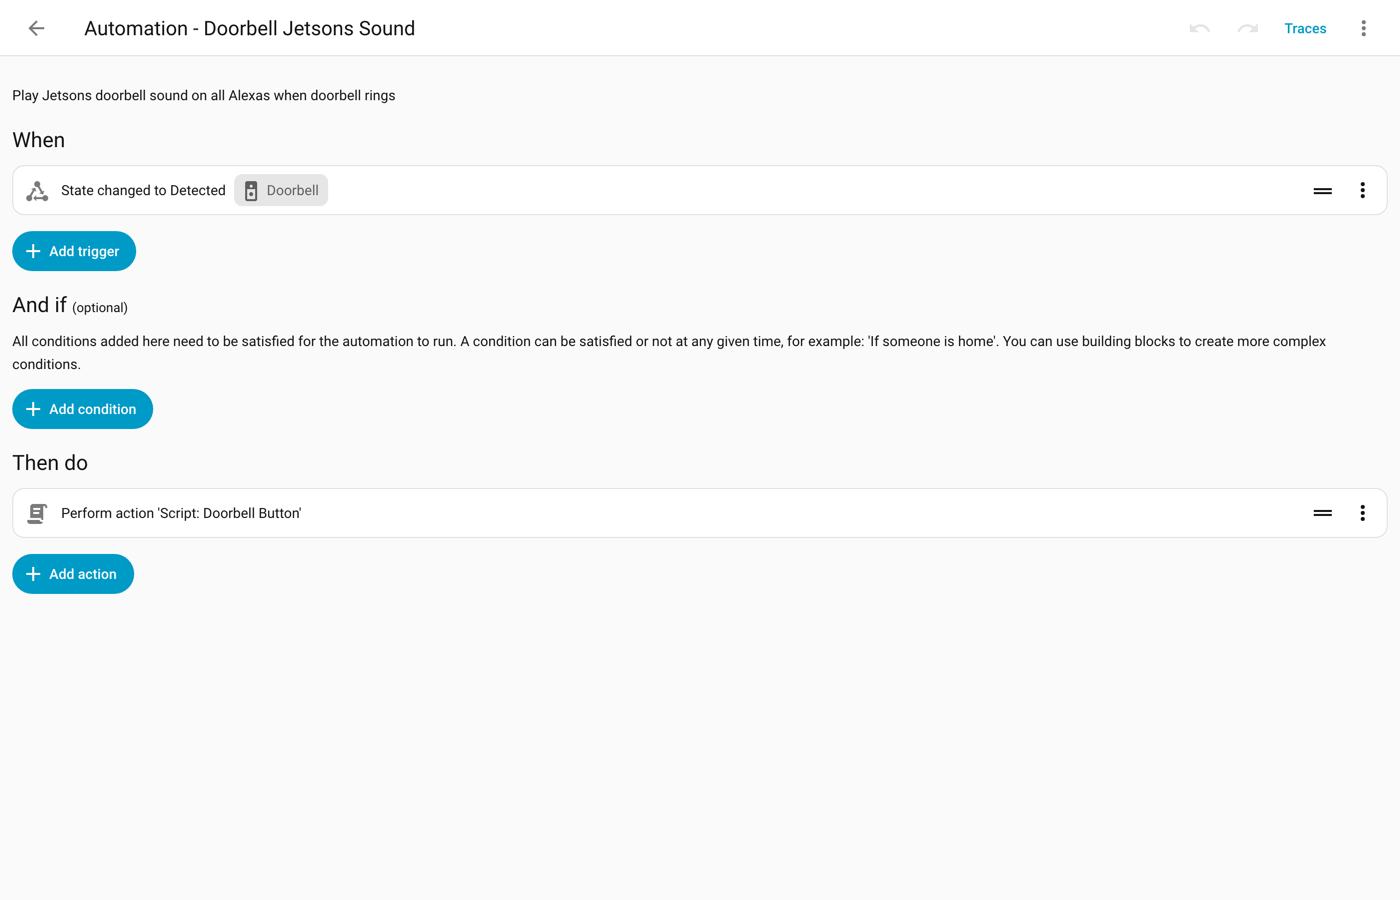Click the script action icon
Image resolution: width=1400 pixels, height=900 pixels.
(37, 513)
